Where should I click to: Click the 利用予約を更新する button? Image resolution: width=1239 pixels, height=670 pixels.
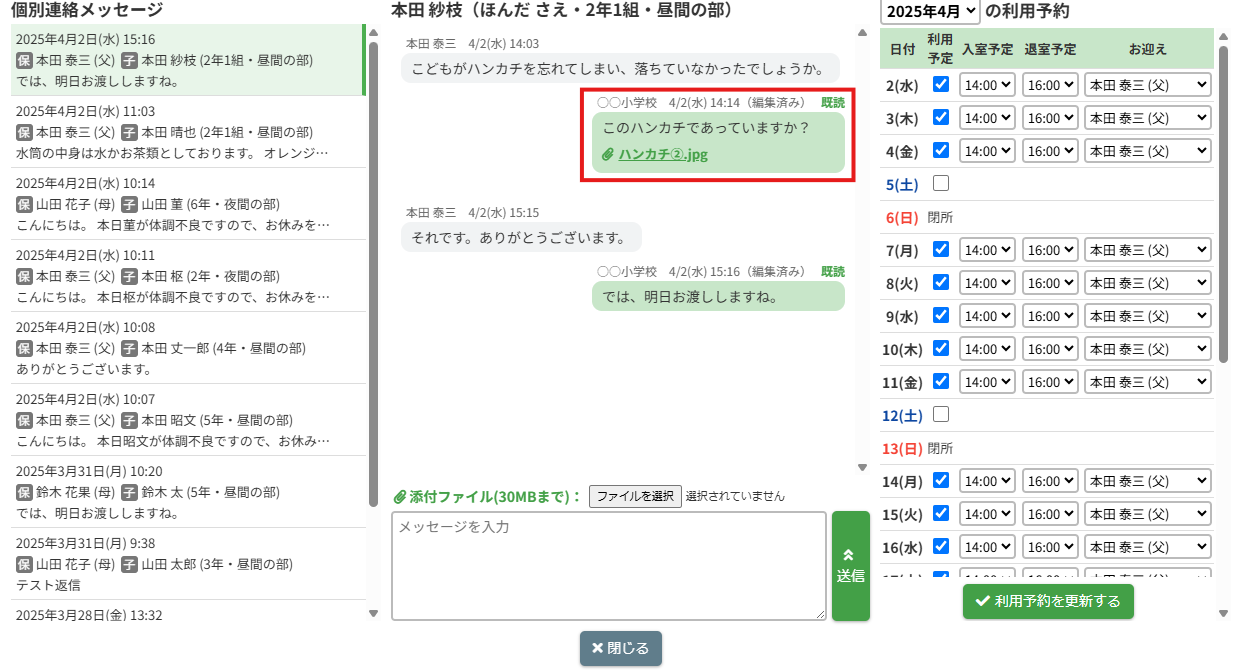[1048, 601]
